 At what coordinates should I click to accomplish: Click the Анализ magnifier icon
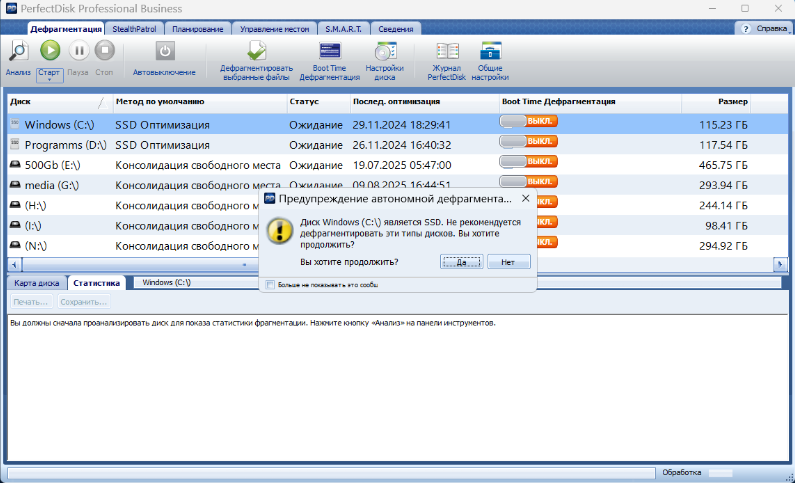(x=18, y=51)
